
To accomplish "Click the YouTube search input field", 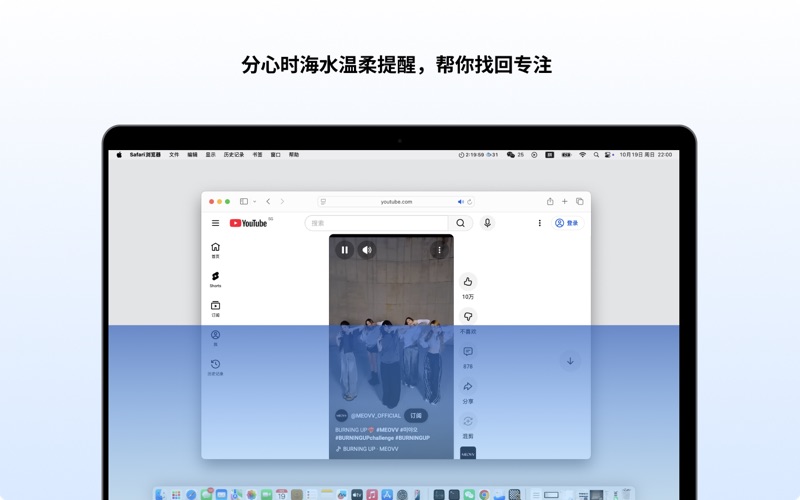I will (x=377, y=223).
